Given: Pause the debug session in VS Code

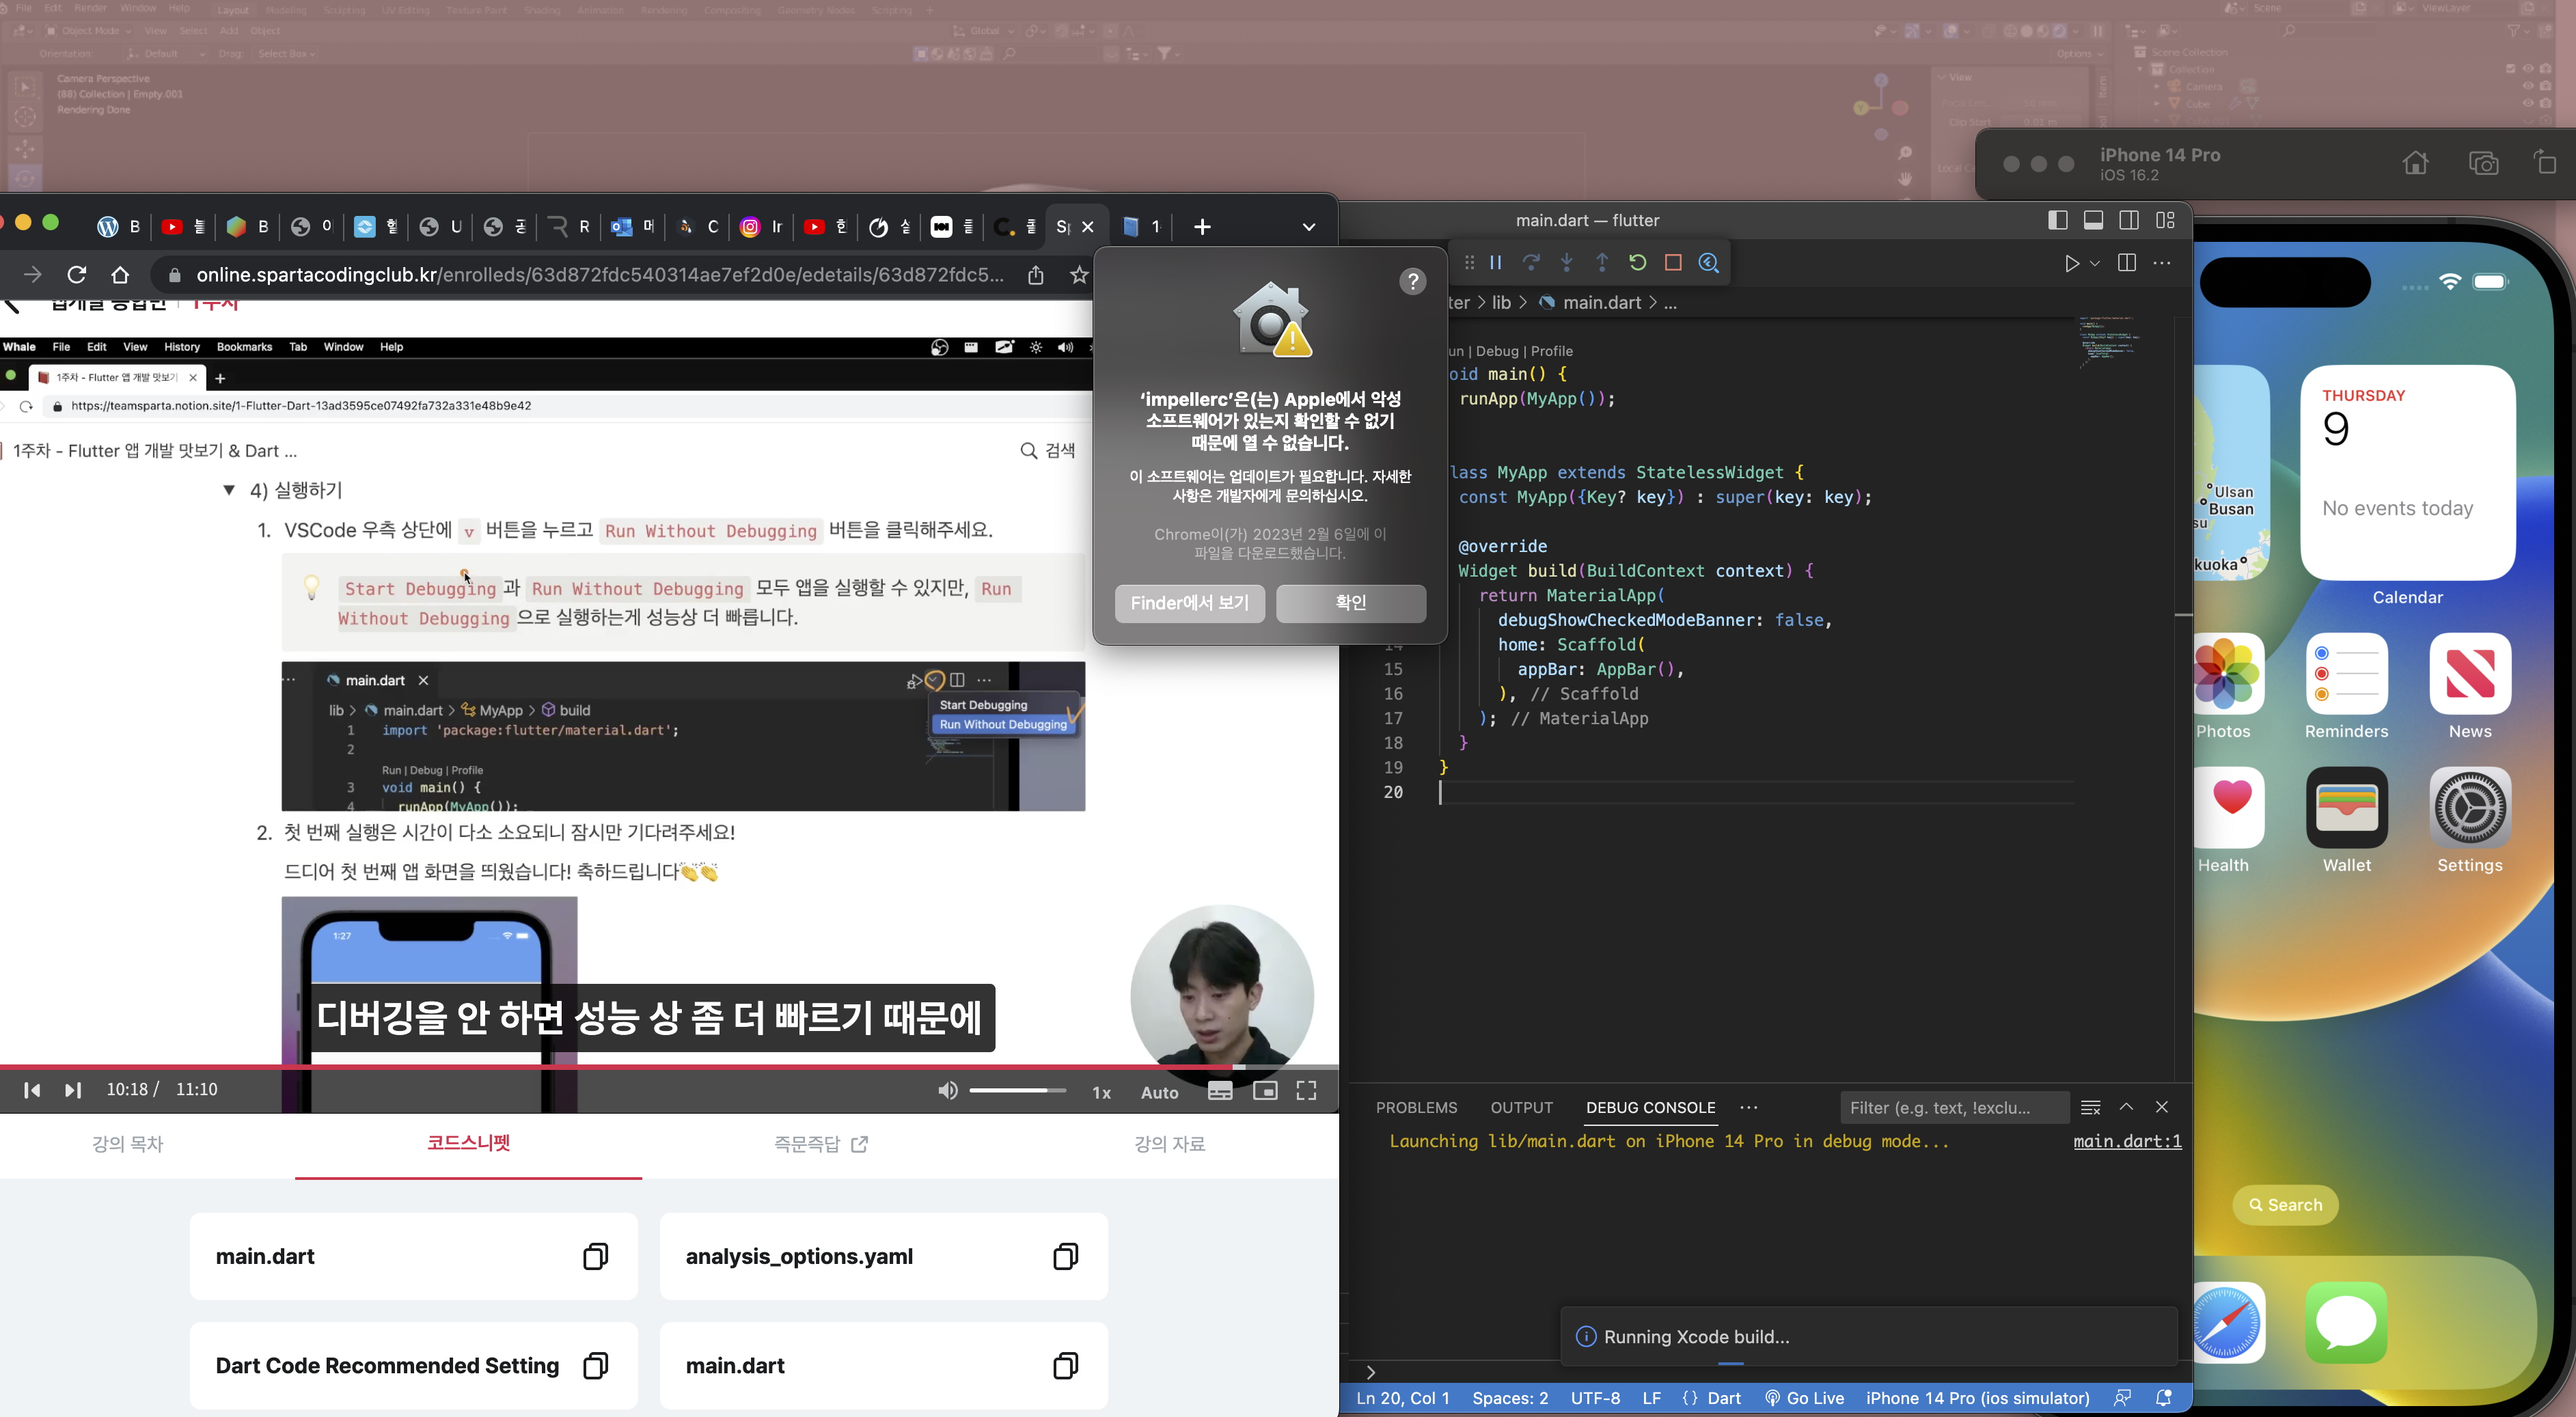Looking at the screenshot, I should coord(1496,262).
